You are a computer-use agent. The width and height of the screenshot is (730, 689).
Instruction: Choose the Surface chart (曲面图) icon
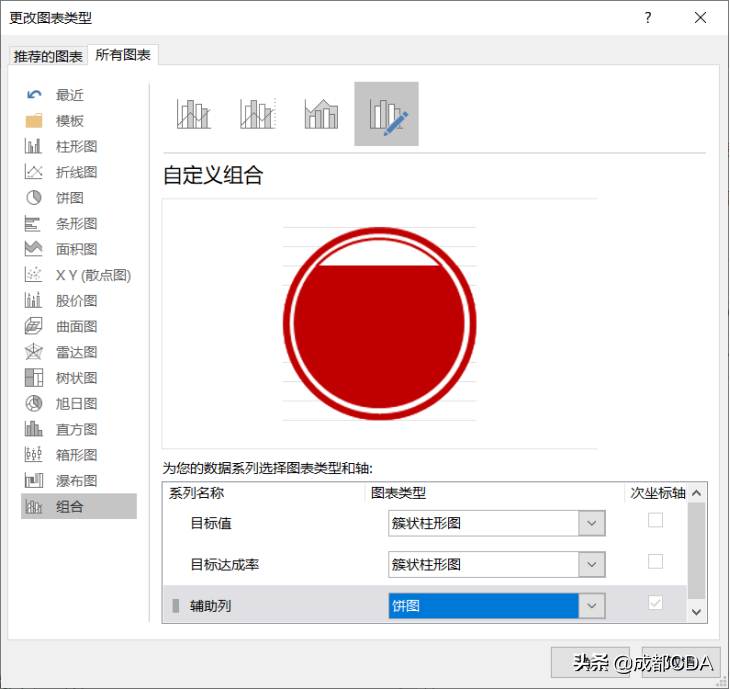coord(34,326)
